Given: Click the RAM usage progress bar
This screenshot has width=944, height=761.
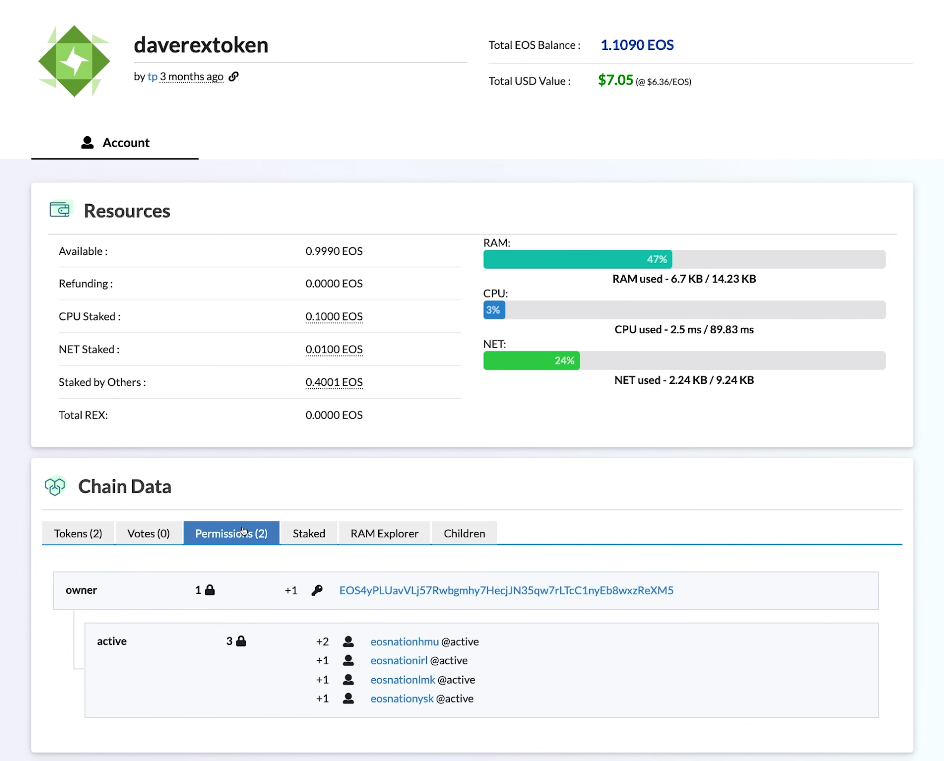Looking at the screenshot, I should [x=684, y=259].
